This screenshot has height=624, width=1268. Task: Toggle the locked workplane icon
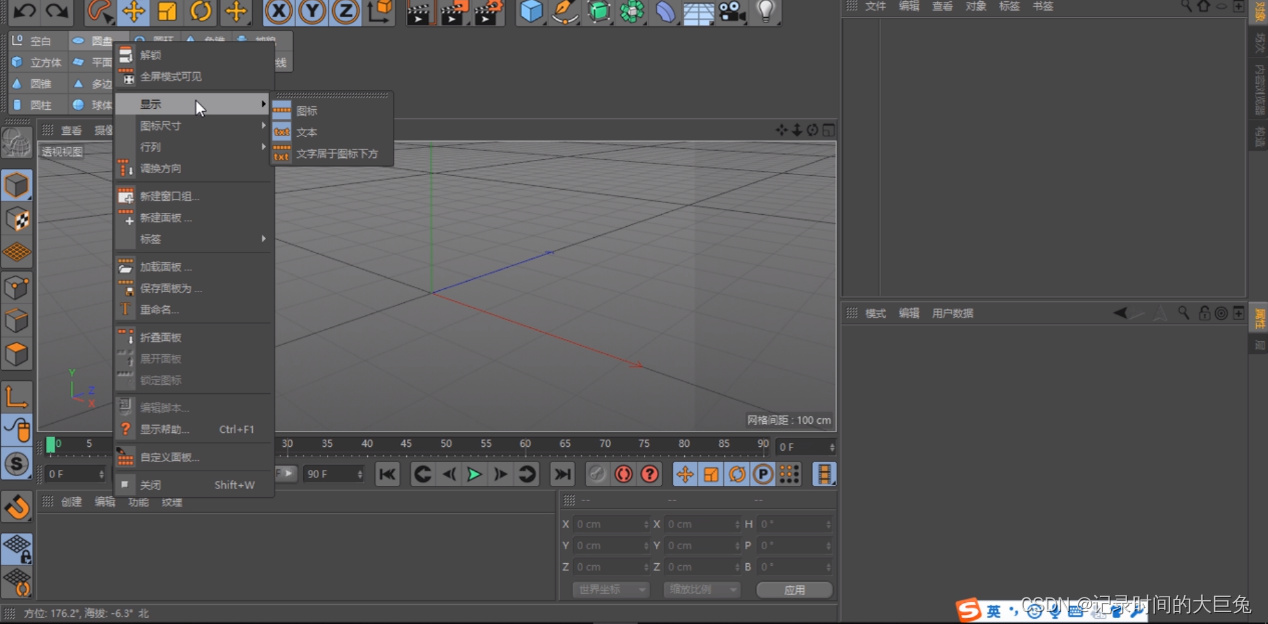click(x=16, y=548)
